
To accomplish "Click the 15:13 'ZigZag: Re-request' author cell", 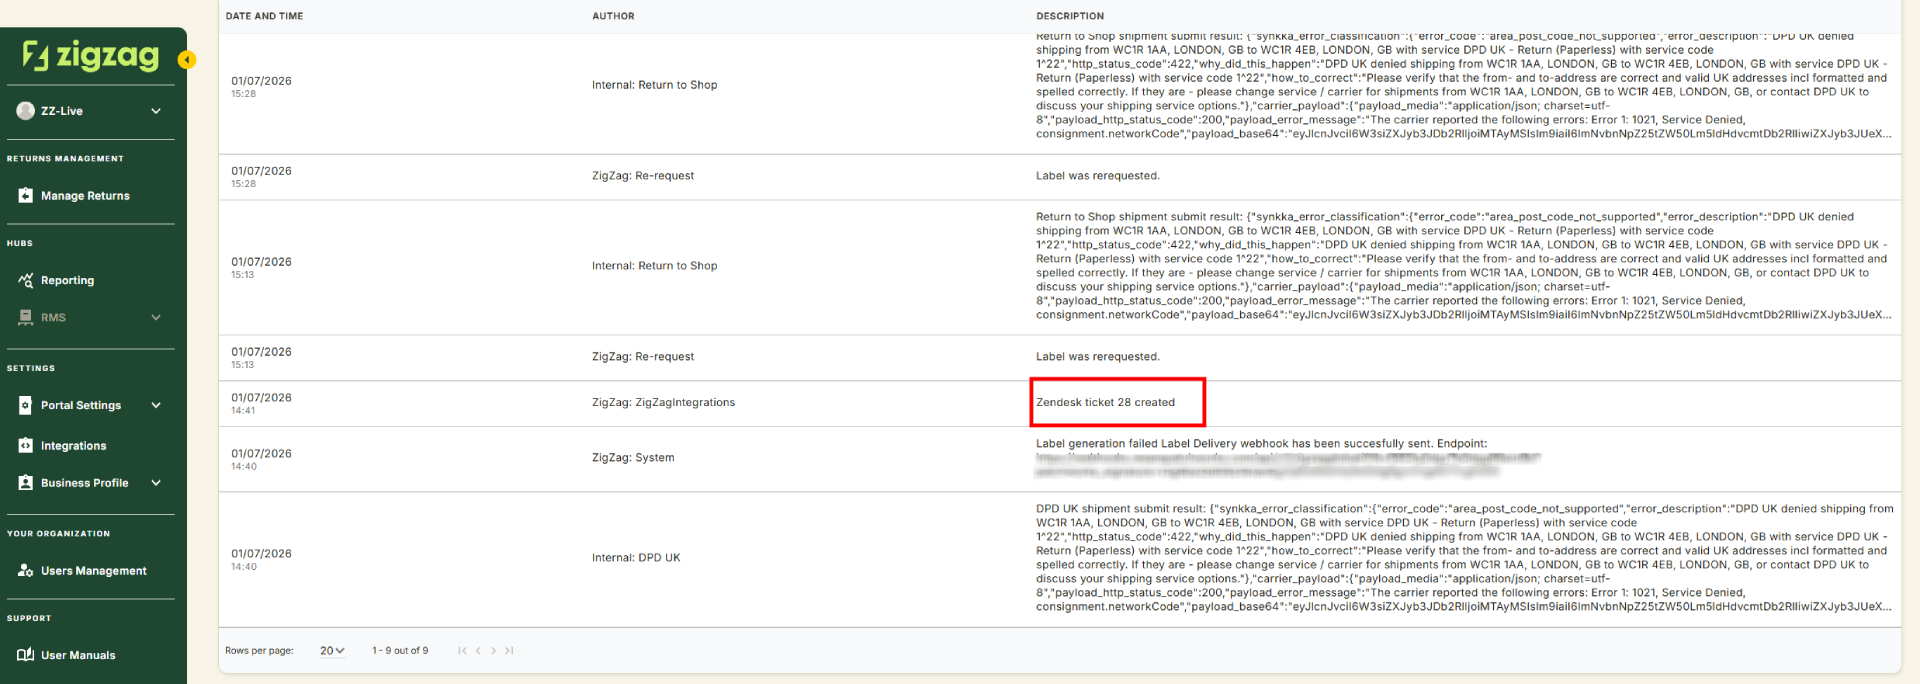I will [x=643, y=356].
